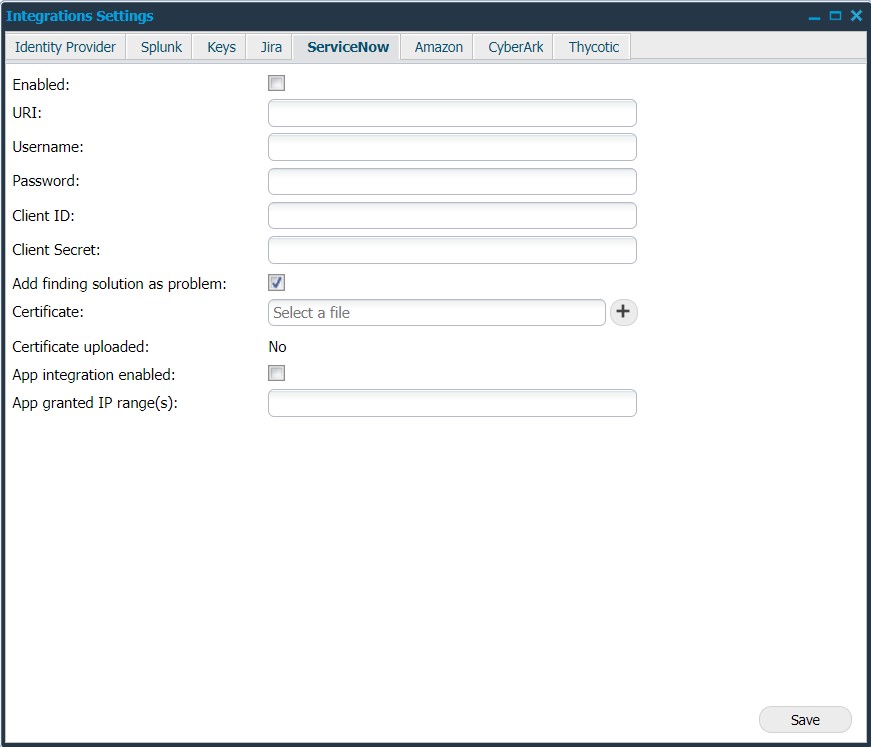
Task: Enable the ServiceNow integration checkbox
Action: (276, 83)
